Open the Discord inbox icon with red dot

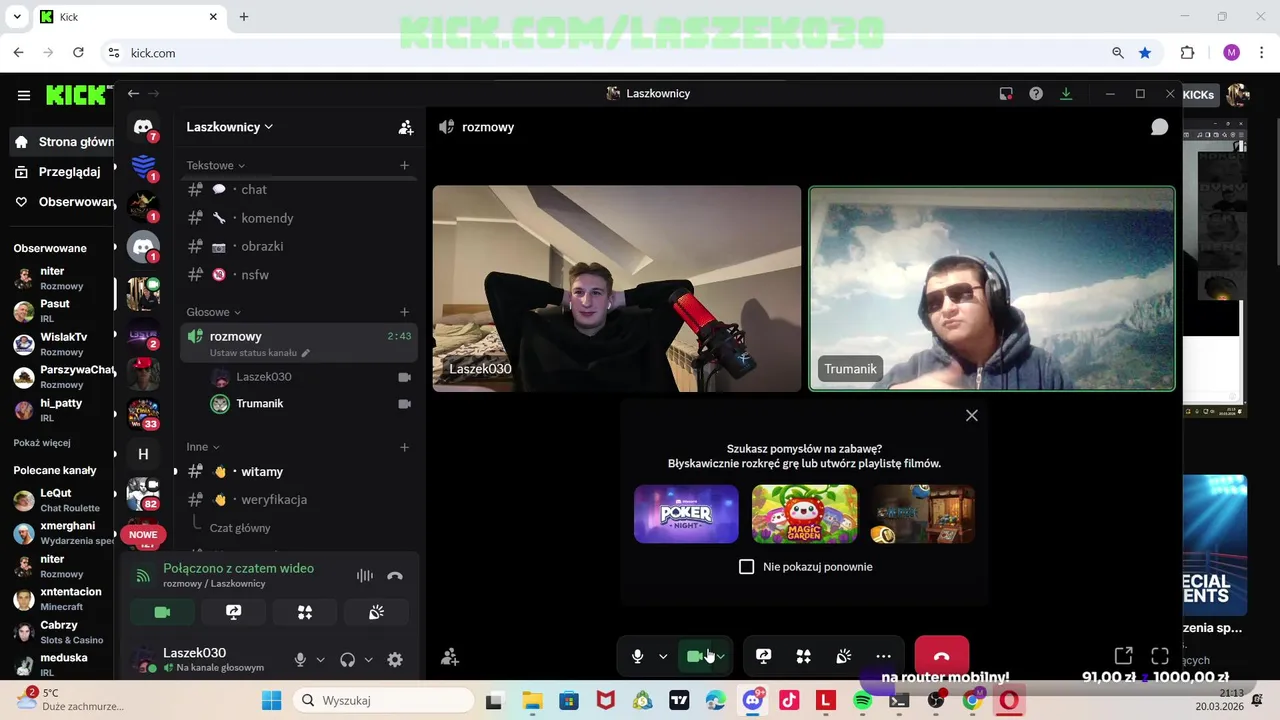1006,93
